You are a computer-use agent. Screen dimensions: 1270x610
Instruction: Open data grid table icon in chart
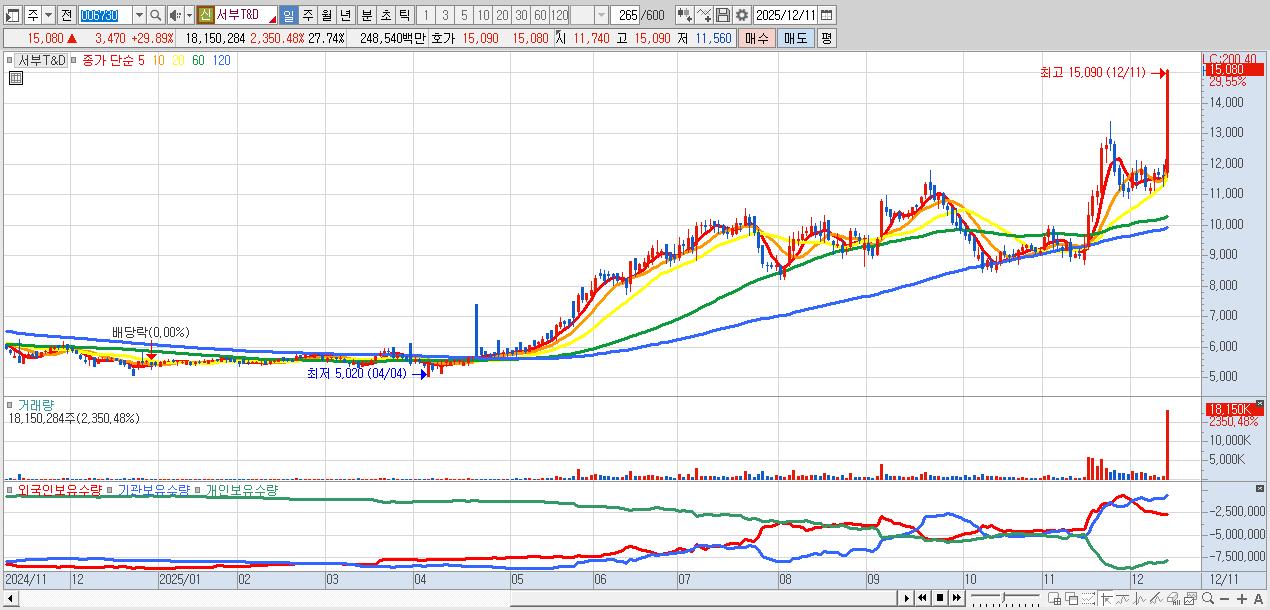click(x=16, y=77)
